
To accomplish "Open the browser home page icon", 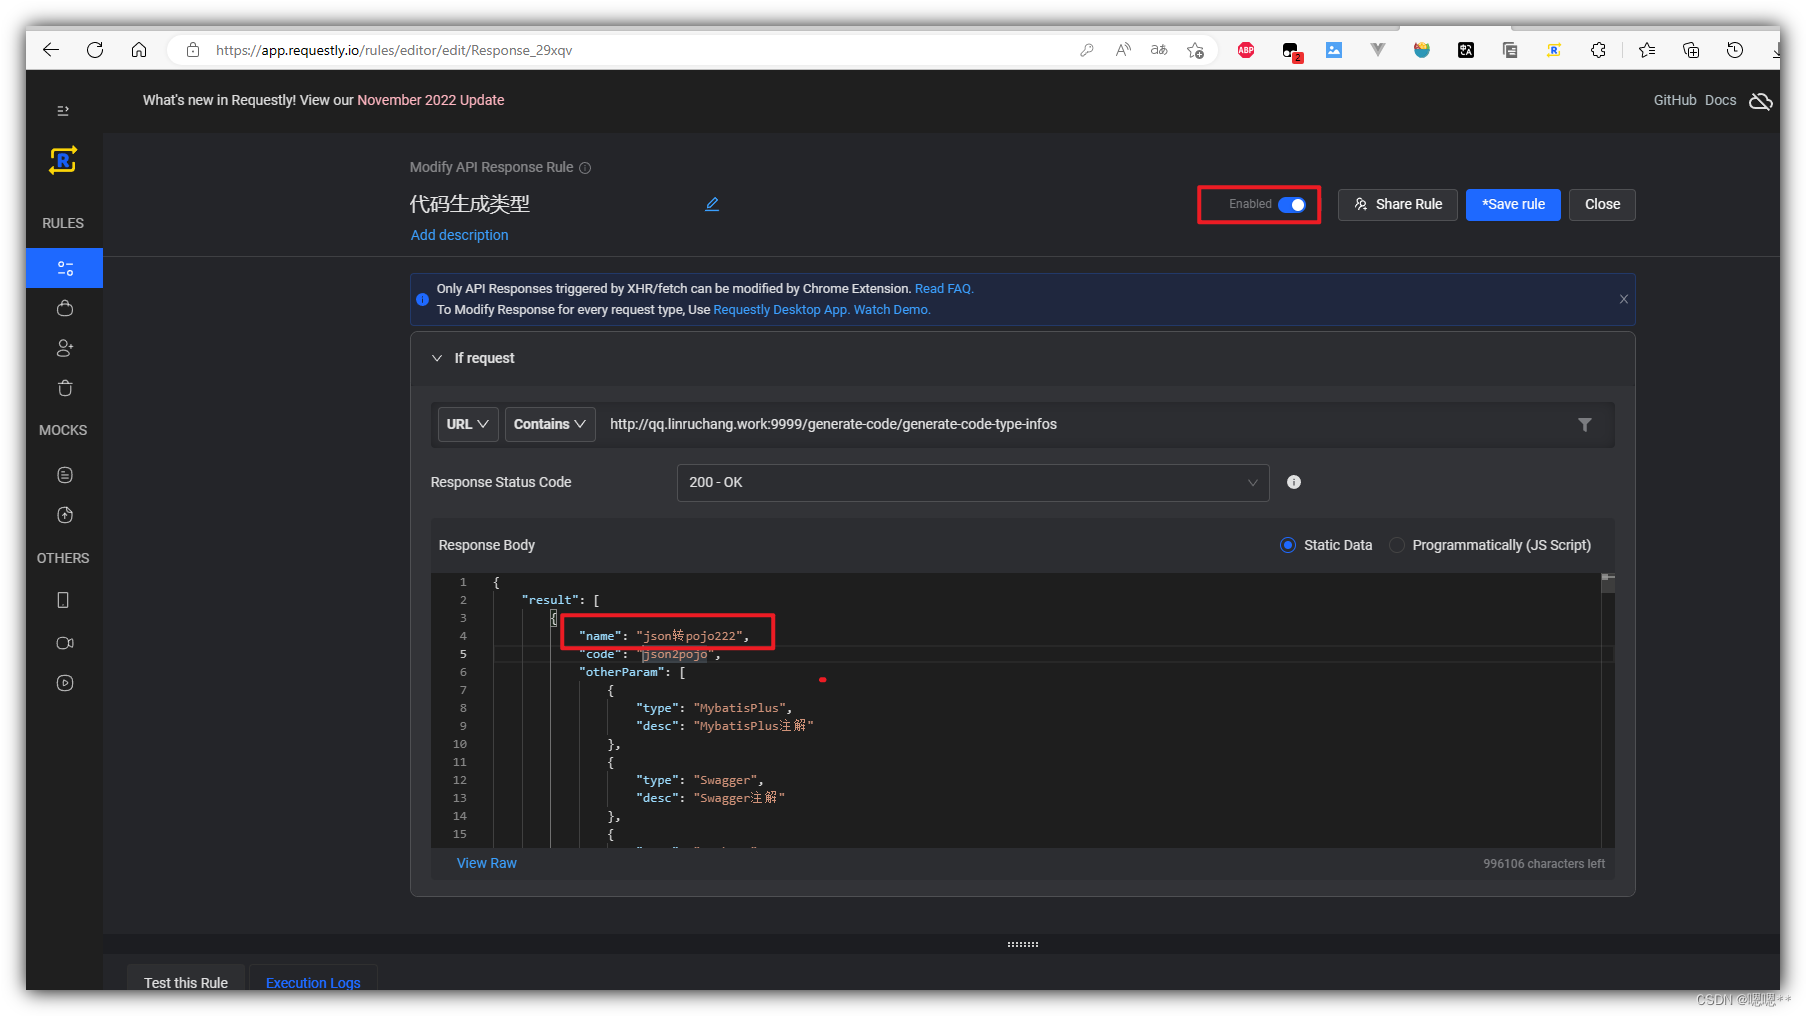I will [x=139, y=50].
